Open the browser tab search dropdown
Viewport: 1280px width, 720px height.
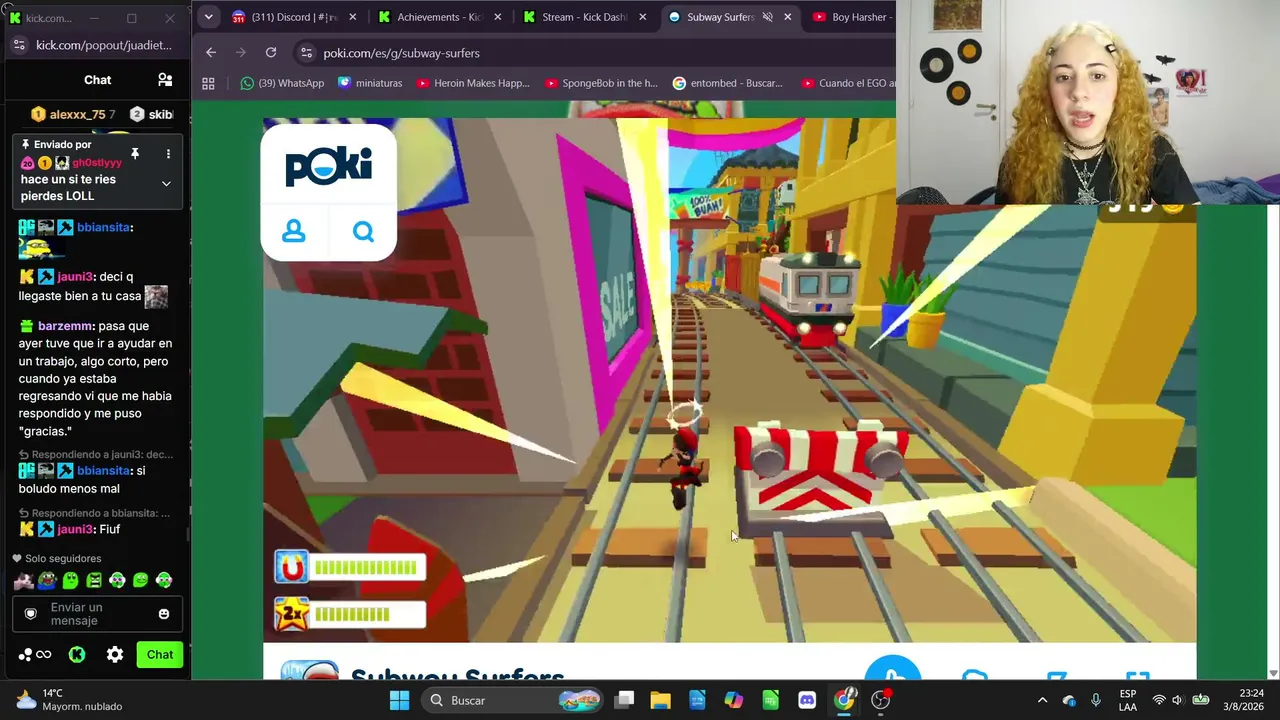pyautogui.click(x=208, y=17)
